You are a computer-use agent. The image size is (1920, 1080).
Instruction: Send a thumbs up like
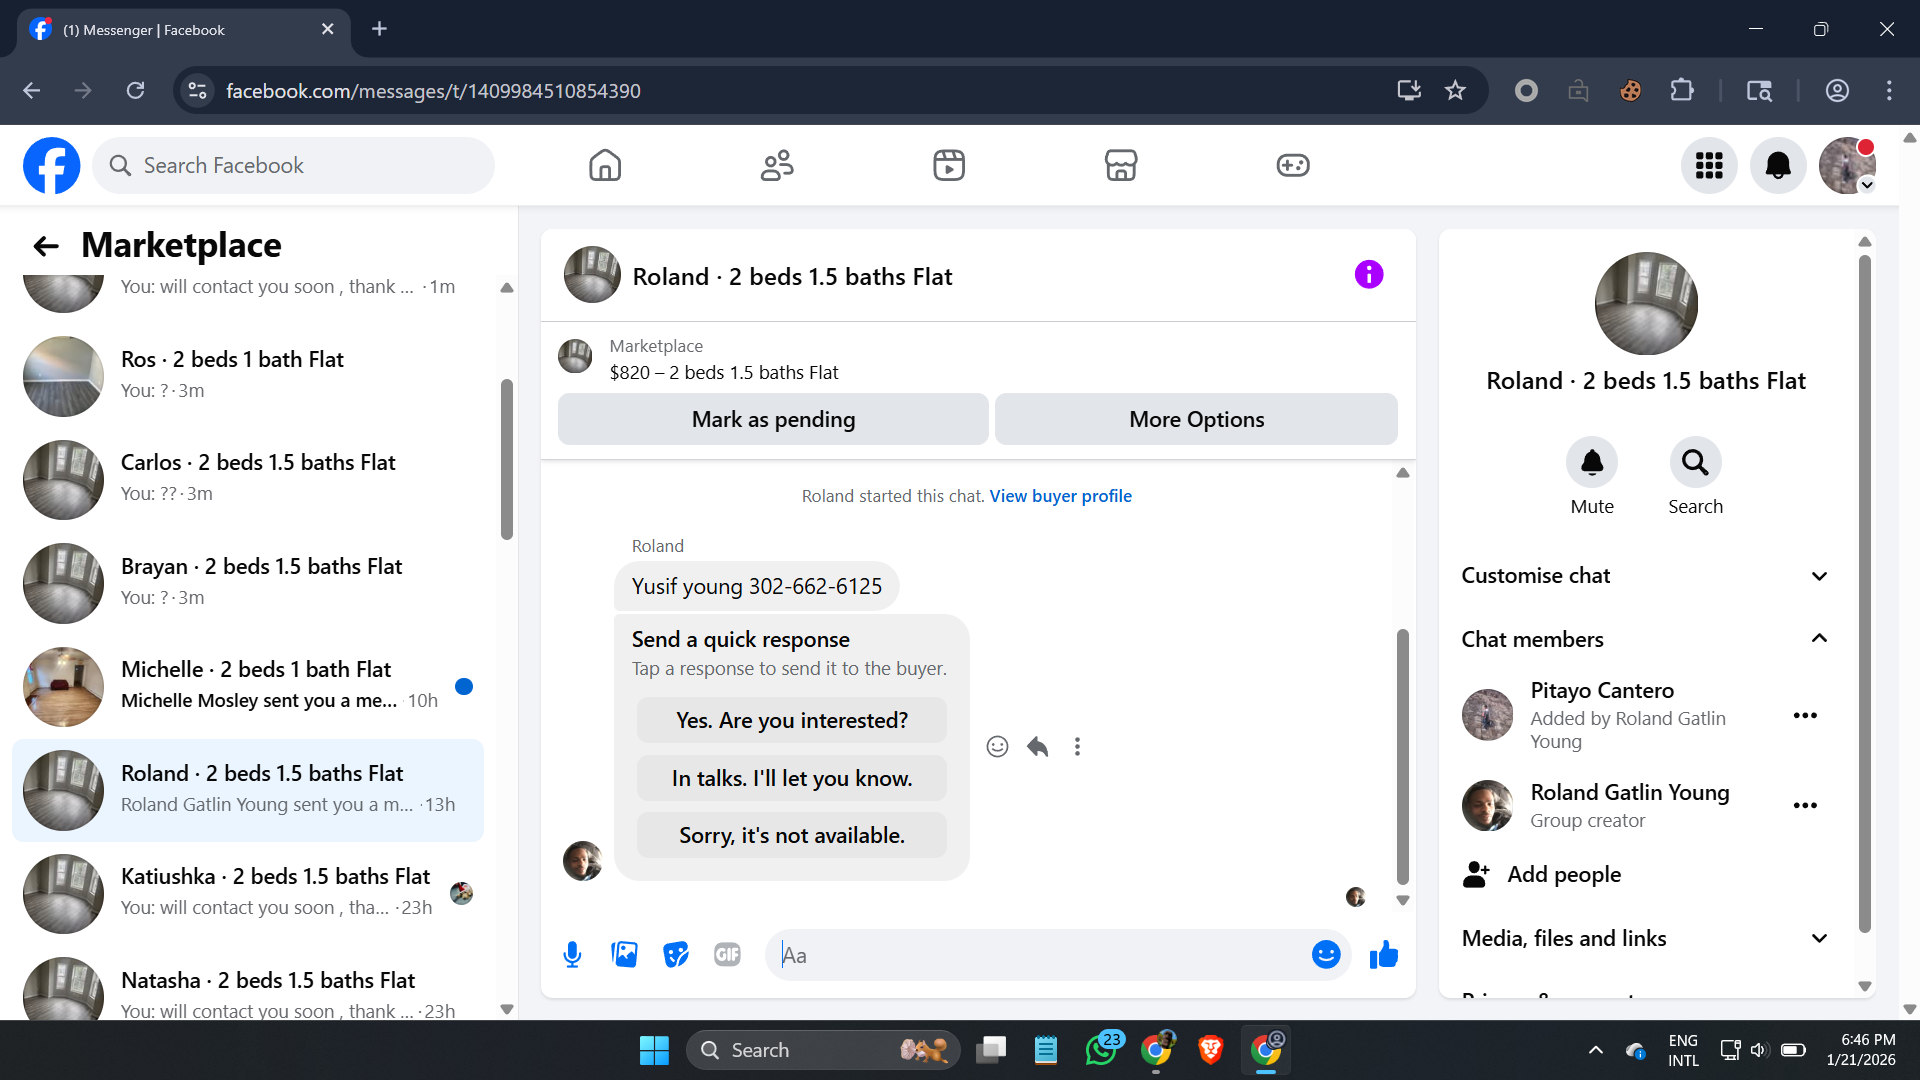pos(1384,955)
